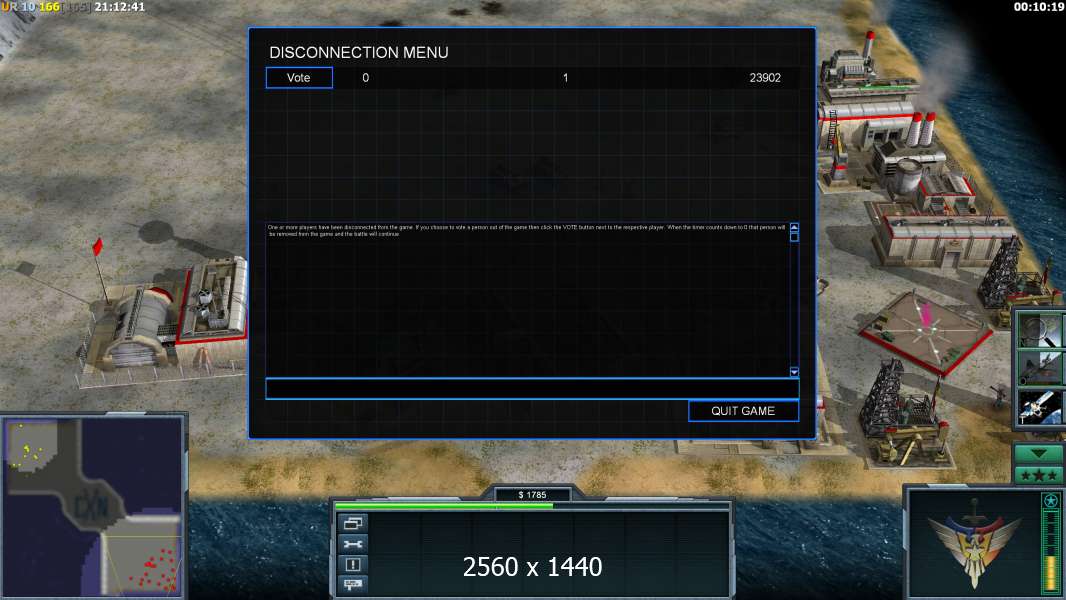Activate the spy satellite power icon

click(x=1040, y=406)
